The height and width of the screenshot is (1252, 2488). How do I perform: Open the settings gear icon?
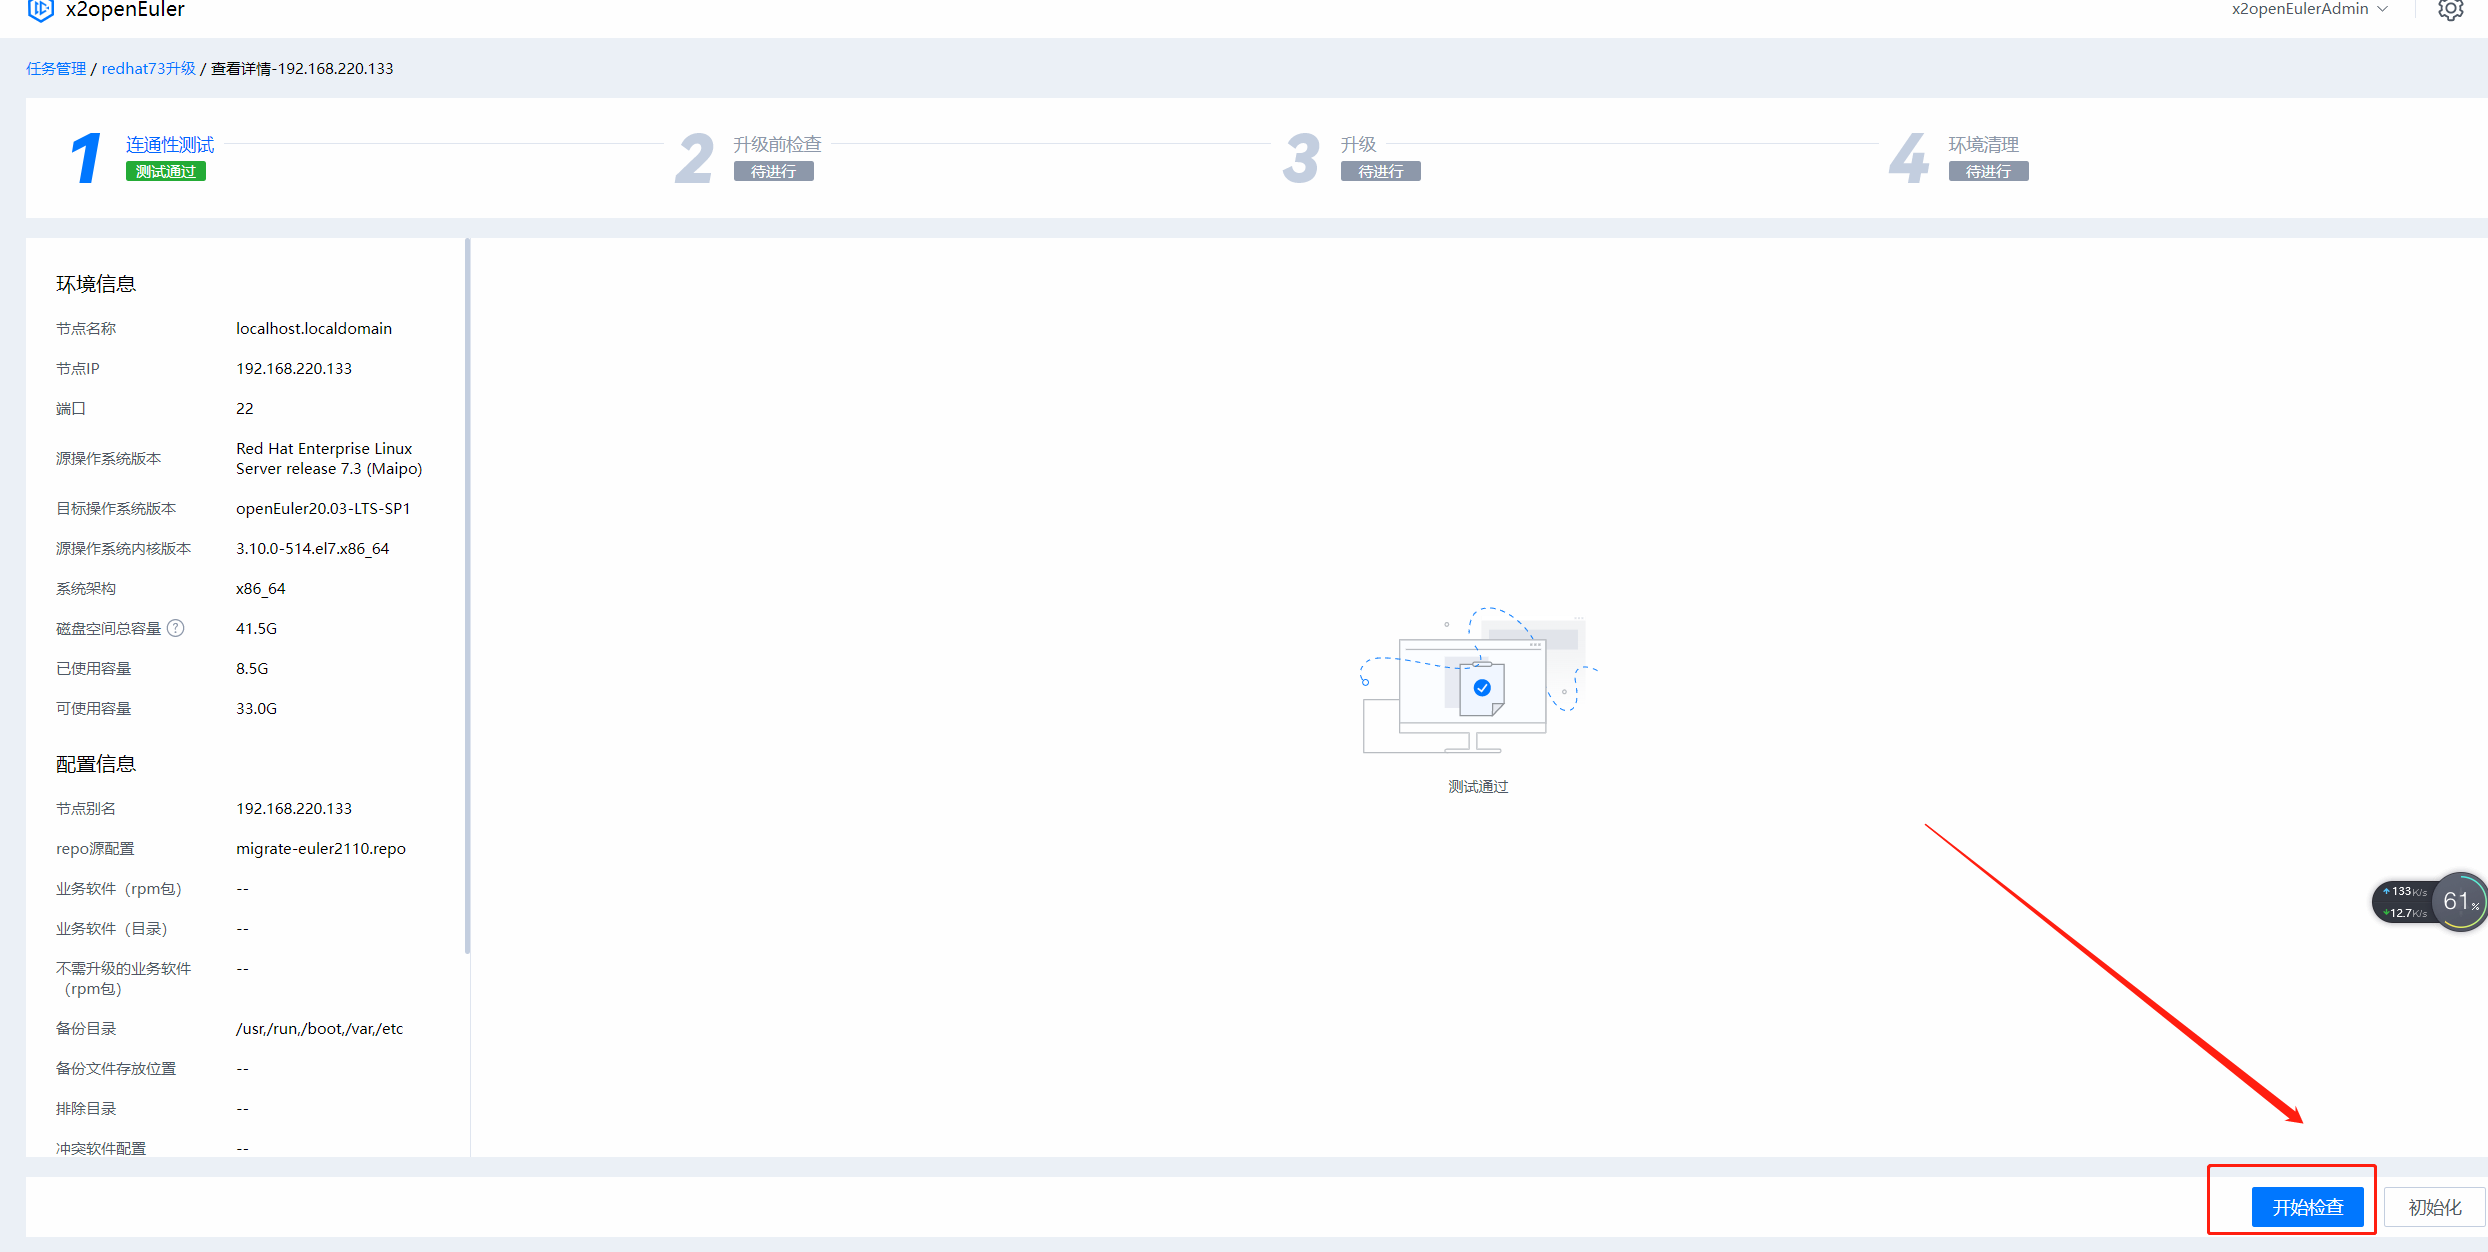2450,10
